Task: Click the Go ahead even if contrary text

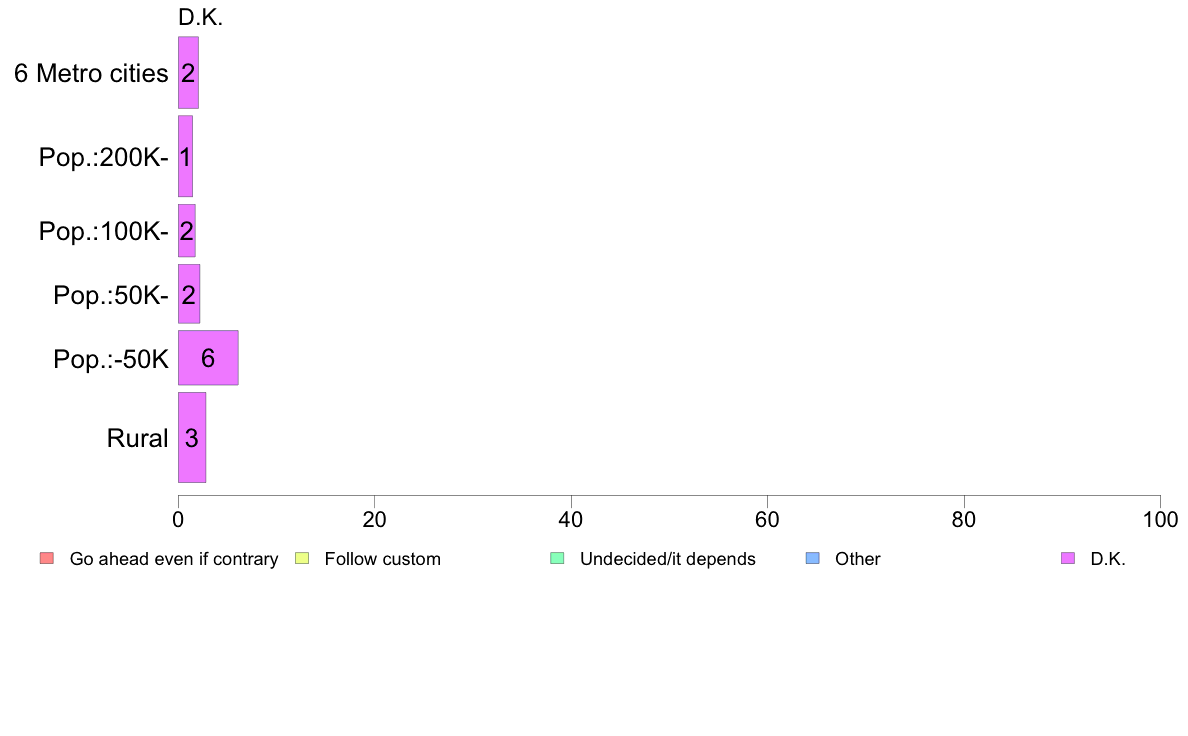Action: [x=174, y=559]
